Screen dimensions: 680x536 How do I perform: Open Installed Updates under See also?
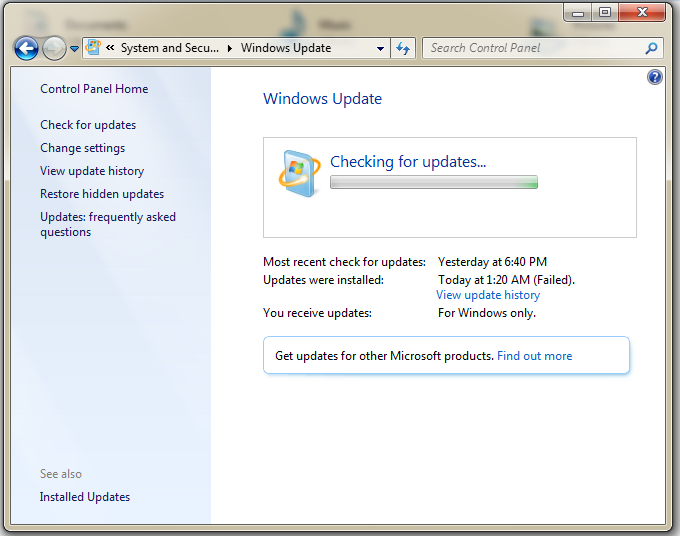click(x=85, y=497)
